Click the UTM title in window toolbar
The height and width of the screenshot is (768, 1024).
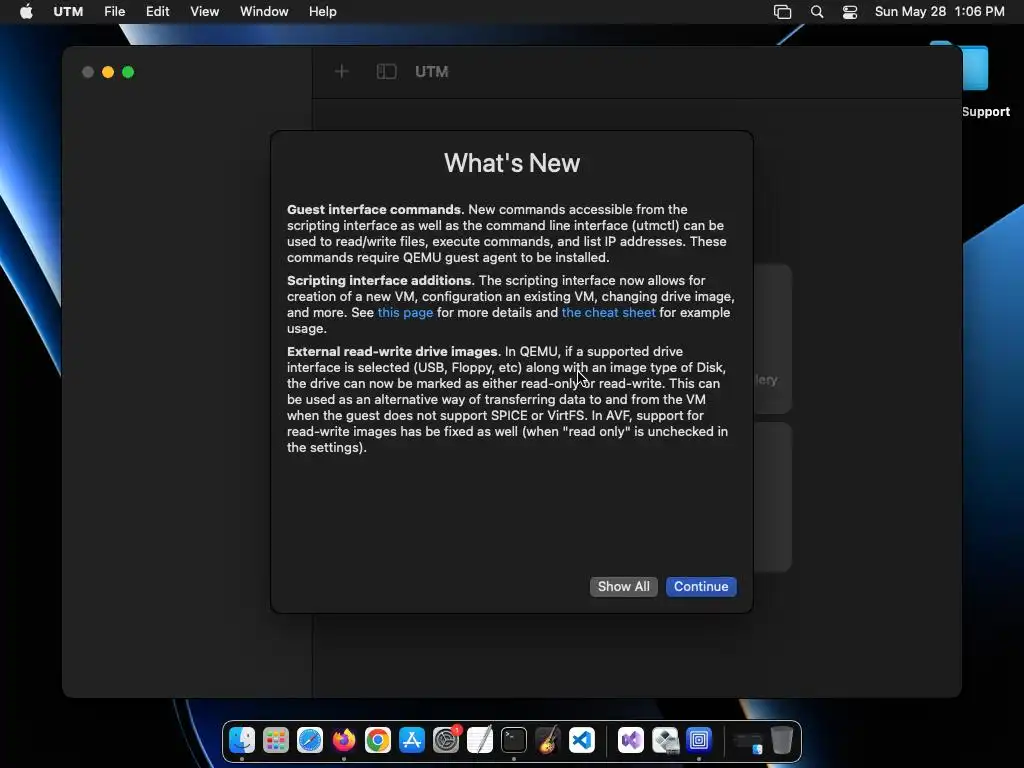pos(432,72)
